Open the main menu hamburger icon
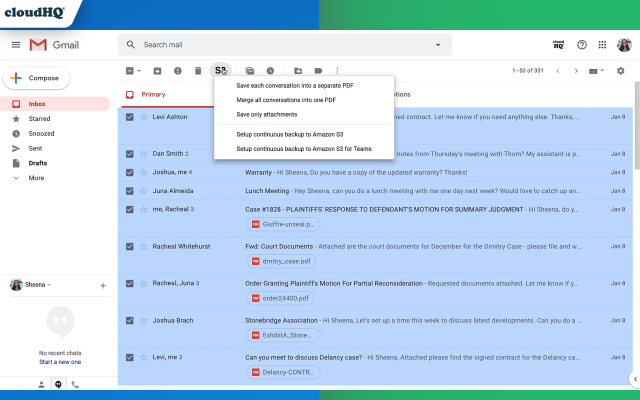The height and width of the screenshot is (400, 640). [x=16, y=45]
